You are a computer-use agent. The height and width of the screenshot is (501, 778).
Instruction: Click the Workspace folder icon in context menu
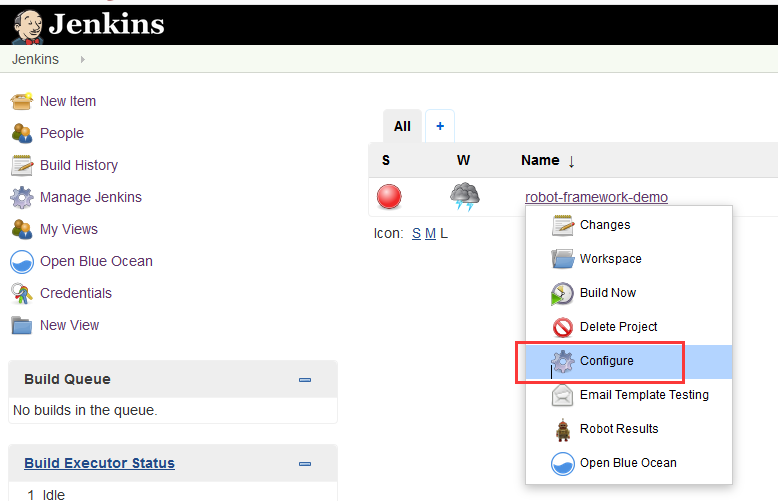[x=563, y=259]
